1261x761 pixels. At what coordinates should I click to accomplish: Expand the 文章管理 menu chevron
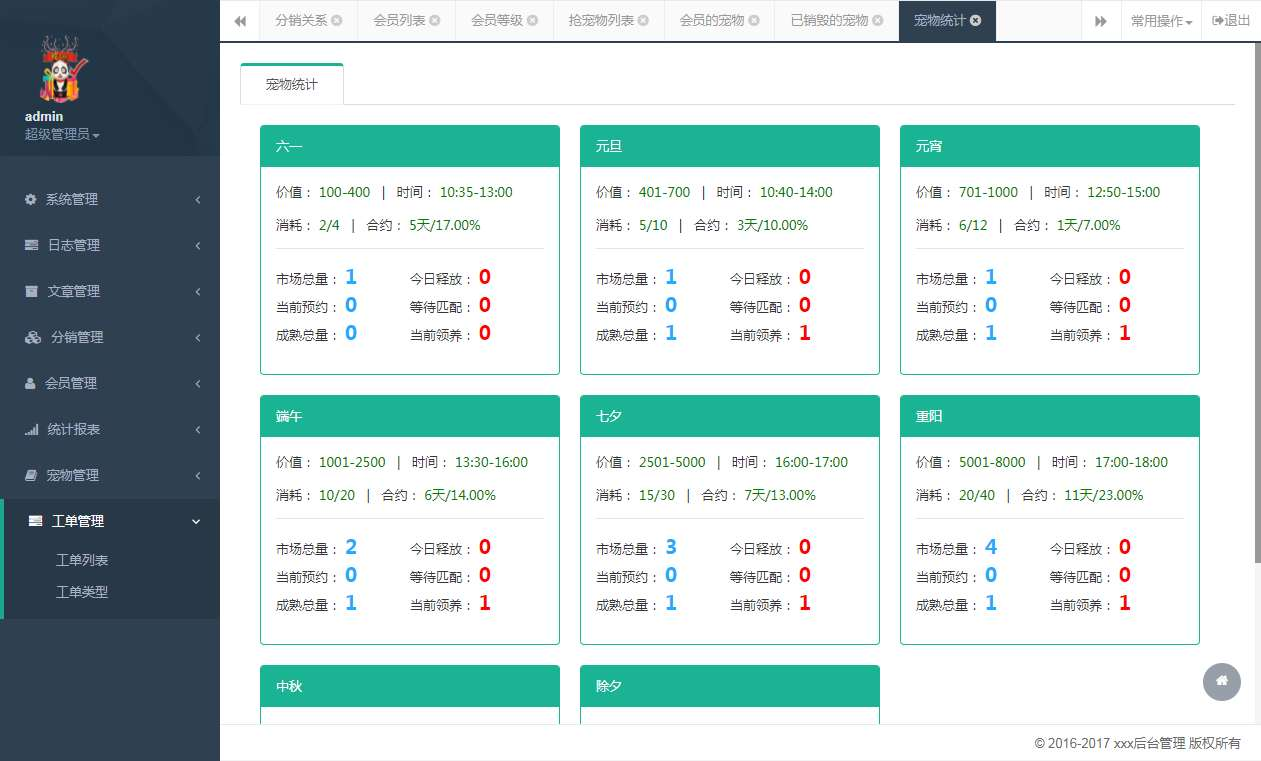tap(197, 291)
